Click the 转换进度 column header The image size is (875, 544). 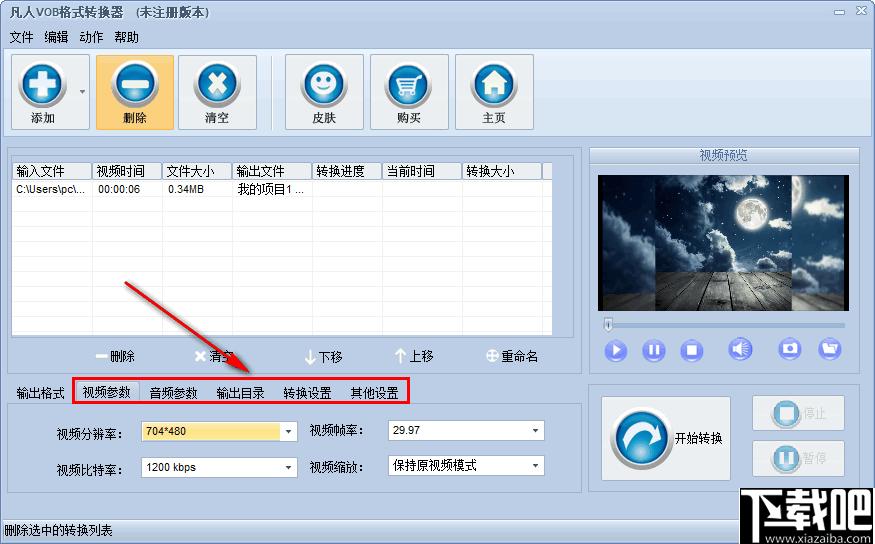pos(347,171)
